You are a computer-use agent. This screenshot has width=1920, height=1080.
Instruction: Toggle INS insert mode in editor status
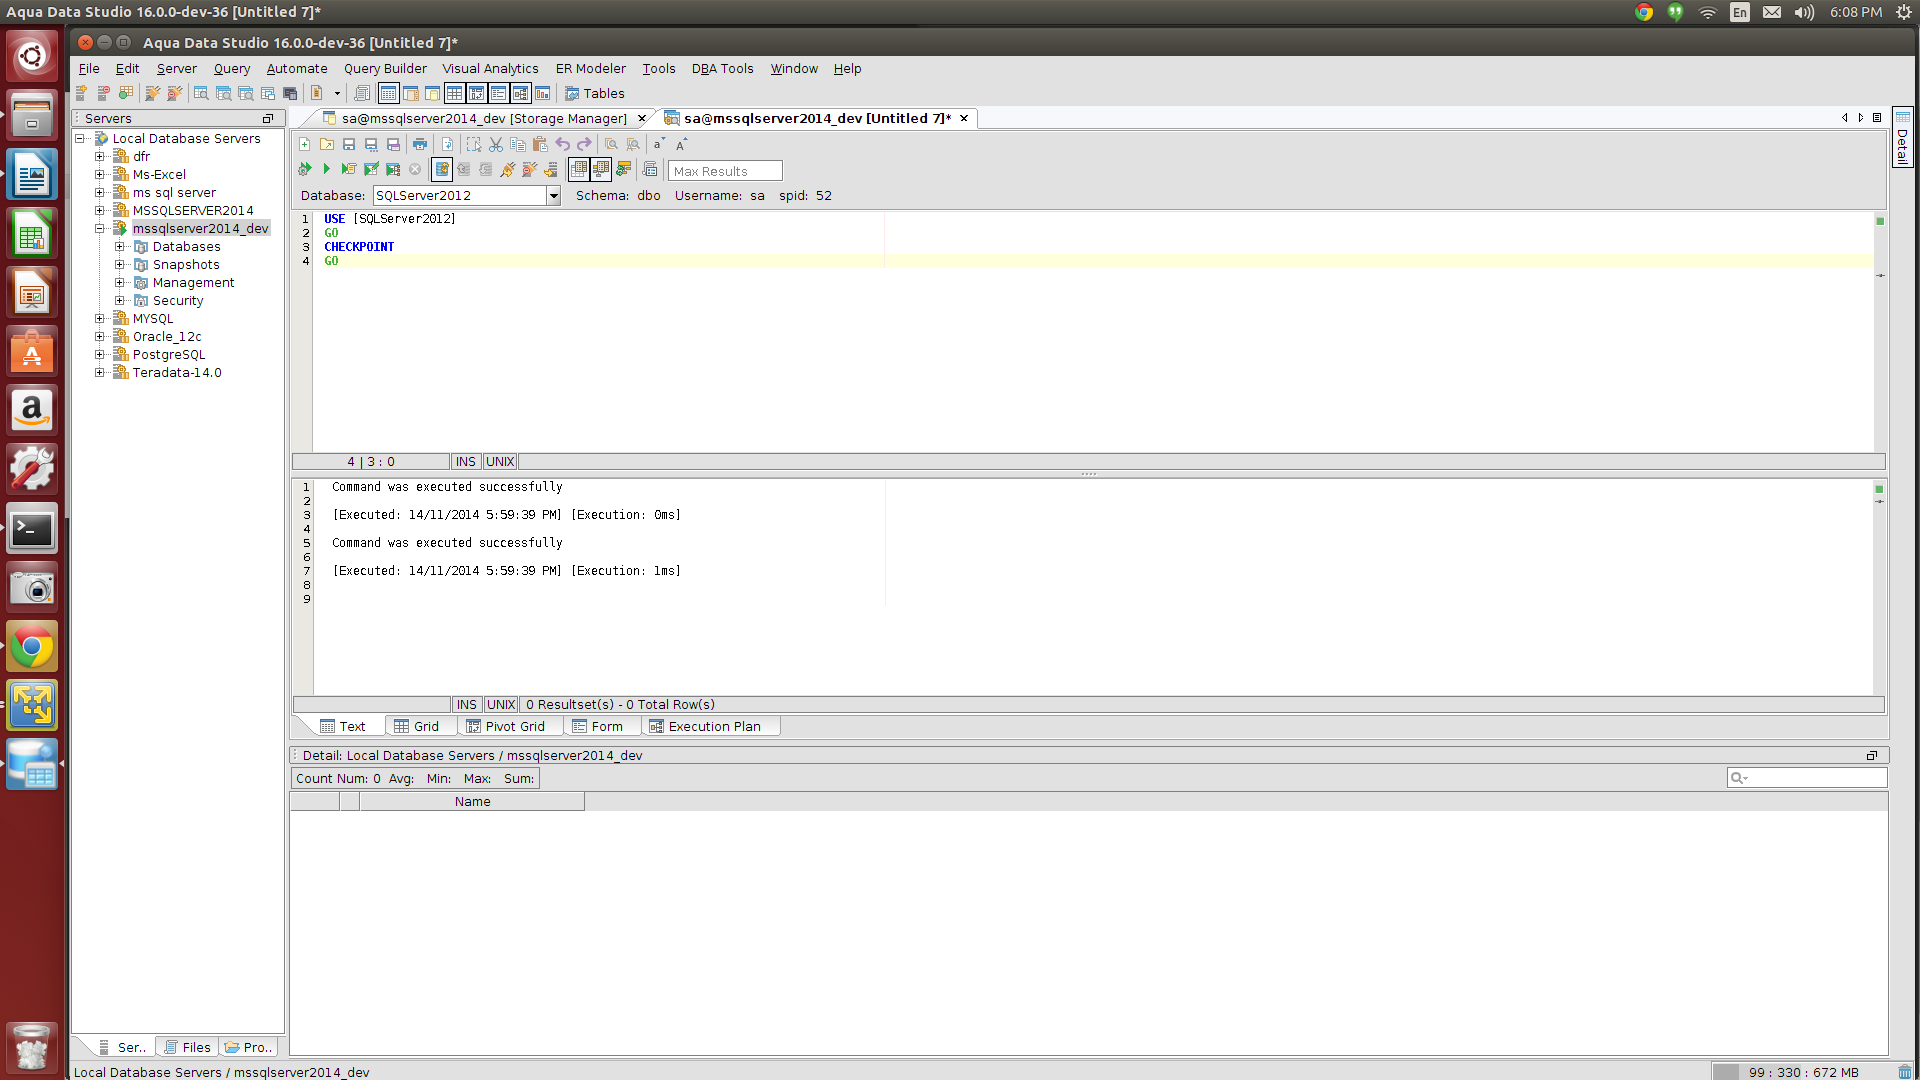(x=465, y=462)
